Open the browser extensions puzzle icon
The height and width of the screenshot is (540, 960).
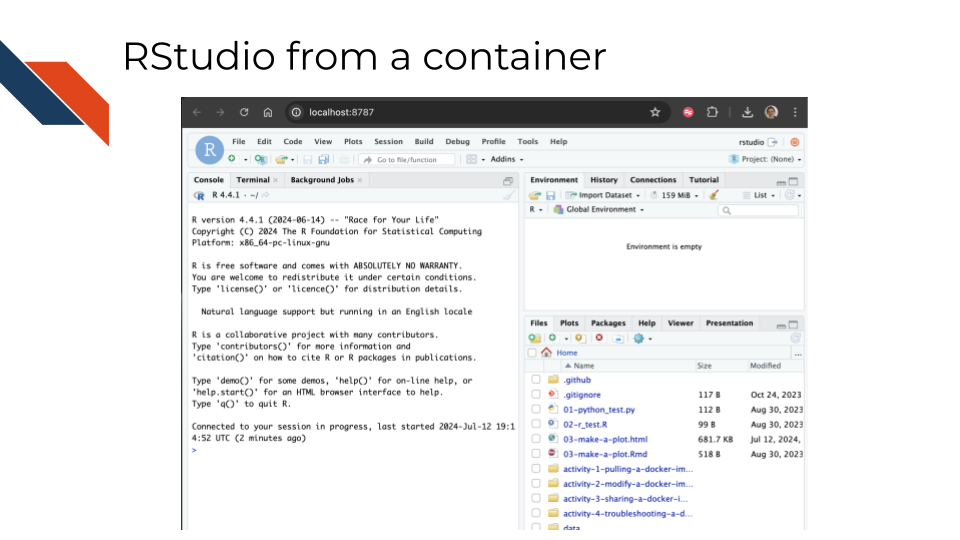click(712, 112)
